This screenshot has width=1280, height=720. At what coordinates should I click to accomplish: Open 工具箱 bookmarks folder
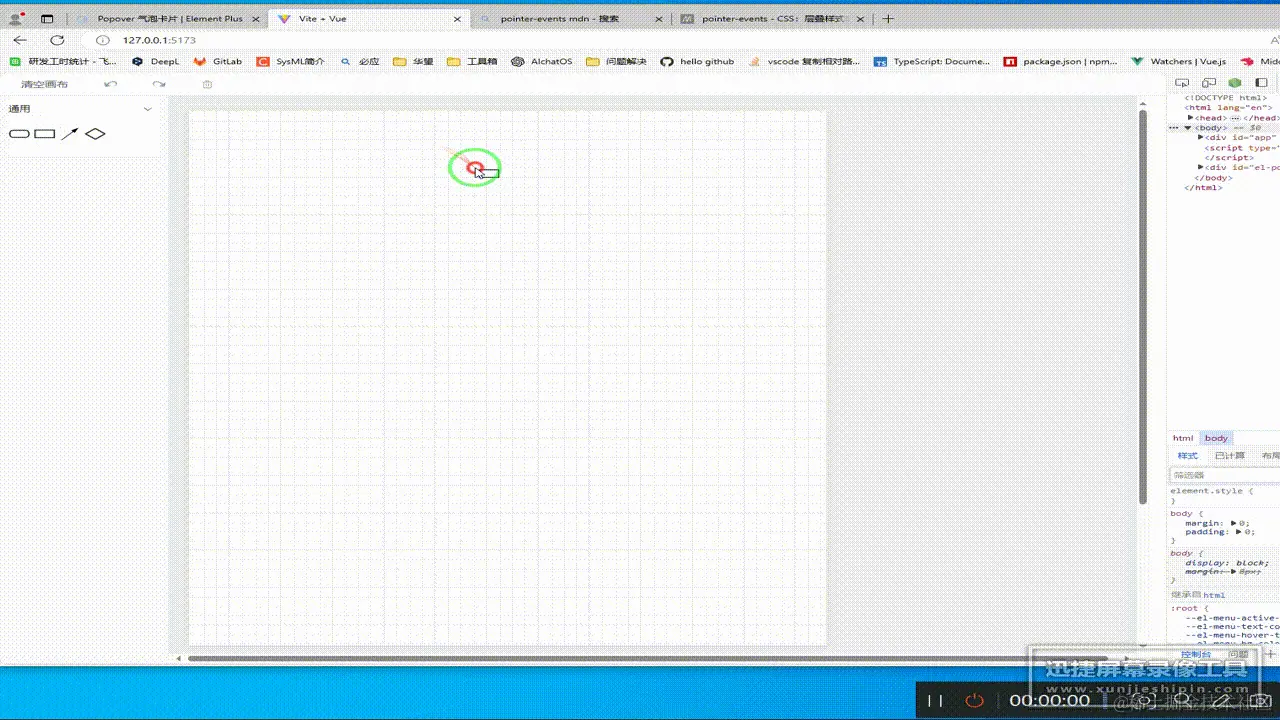point(472,61)
